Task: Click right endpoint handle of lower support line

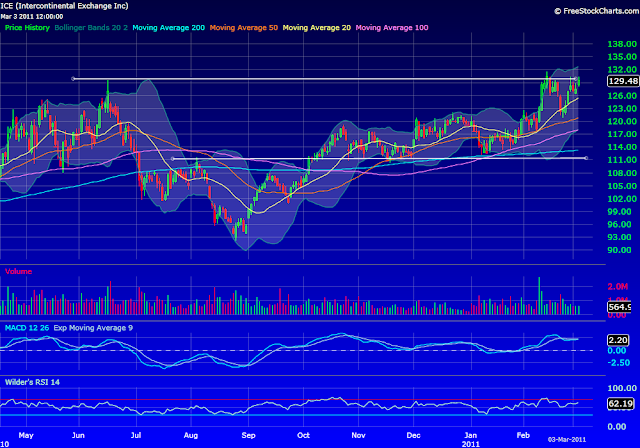Action: [587, 158]
